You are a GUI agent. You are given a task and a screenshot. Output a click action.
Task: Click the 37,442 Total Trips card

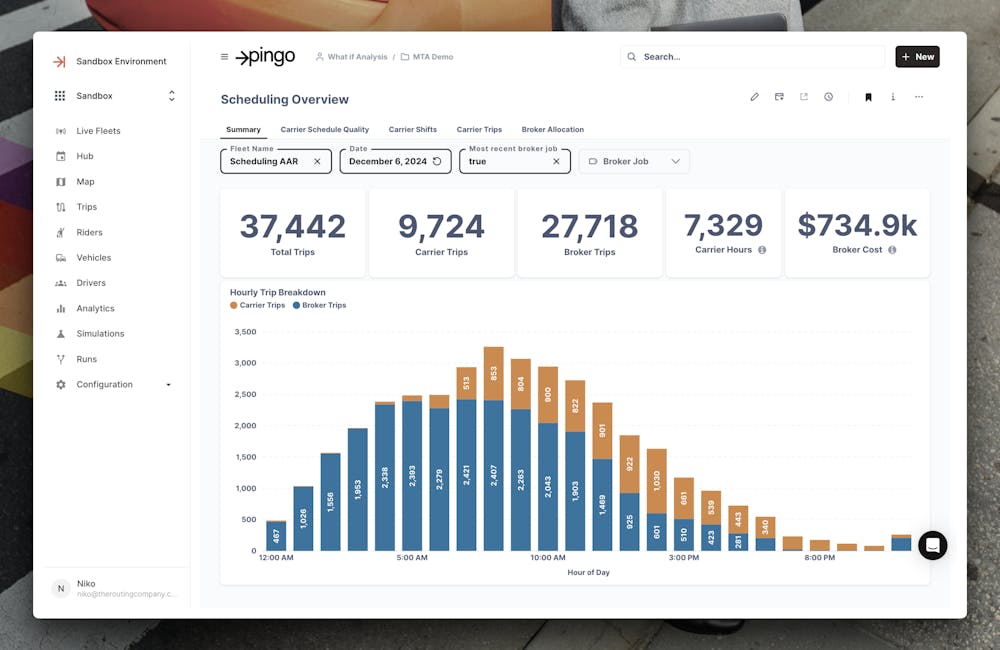pyautogui.click(x=293, y=233)
